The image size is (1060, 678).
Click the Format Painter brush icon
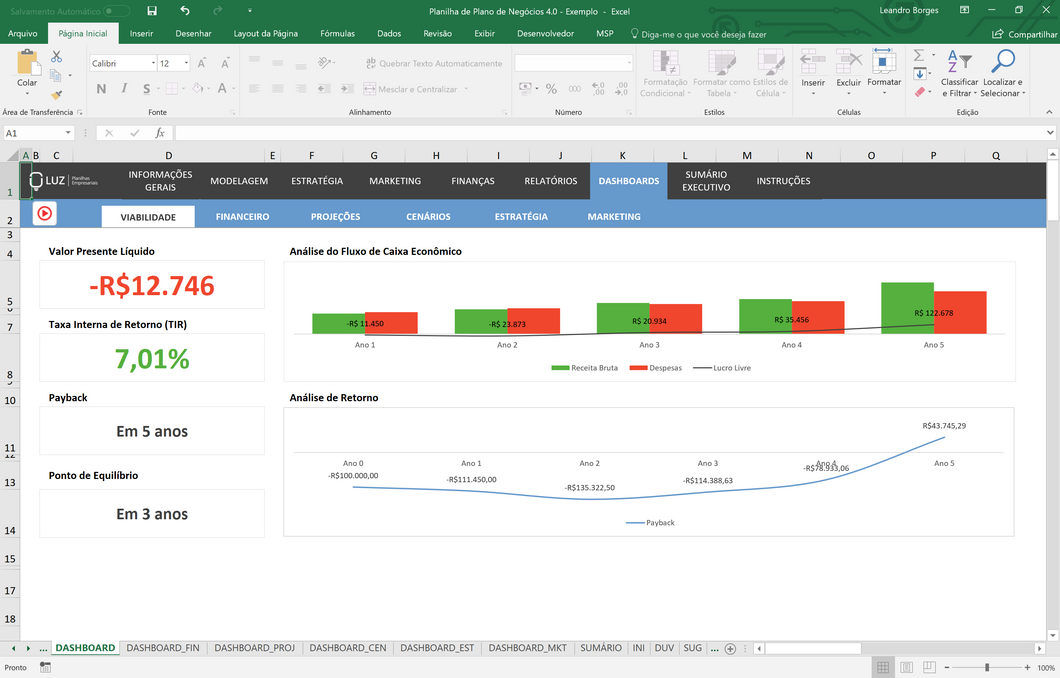coord(56,95)
